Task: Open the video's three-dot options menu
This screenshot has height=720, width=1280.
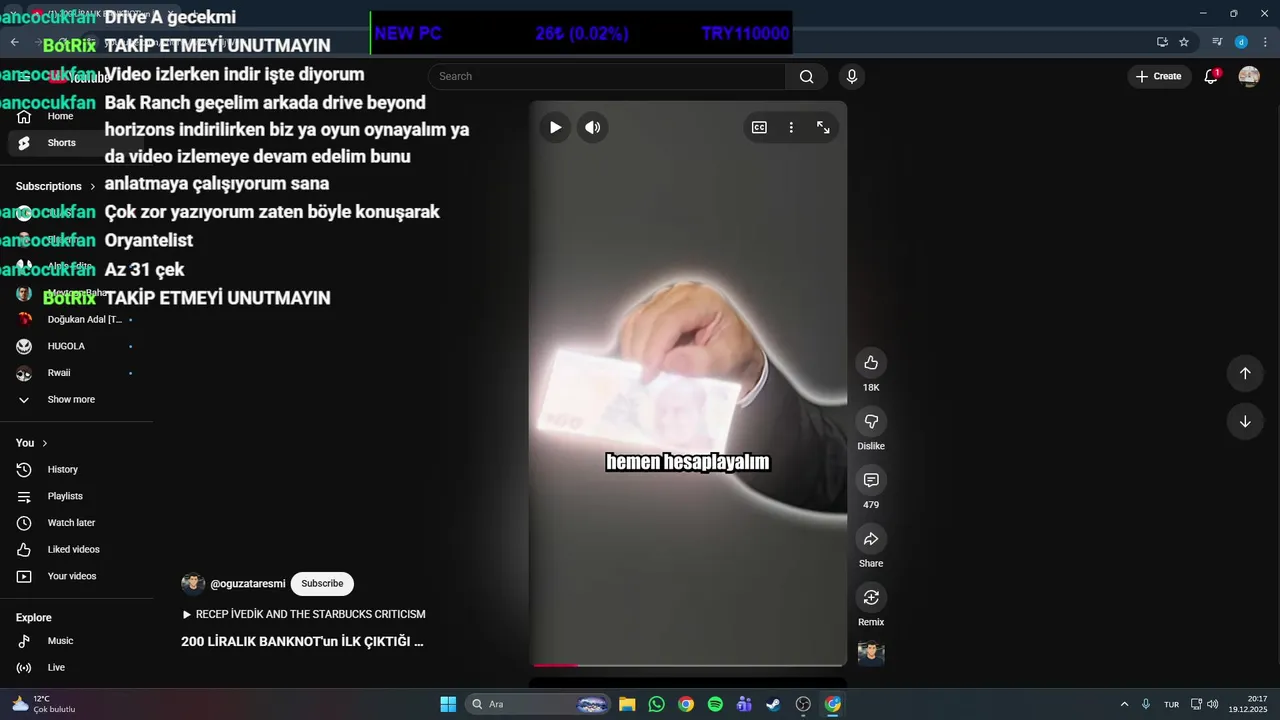Action: (x=791, y=127)
